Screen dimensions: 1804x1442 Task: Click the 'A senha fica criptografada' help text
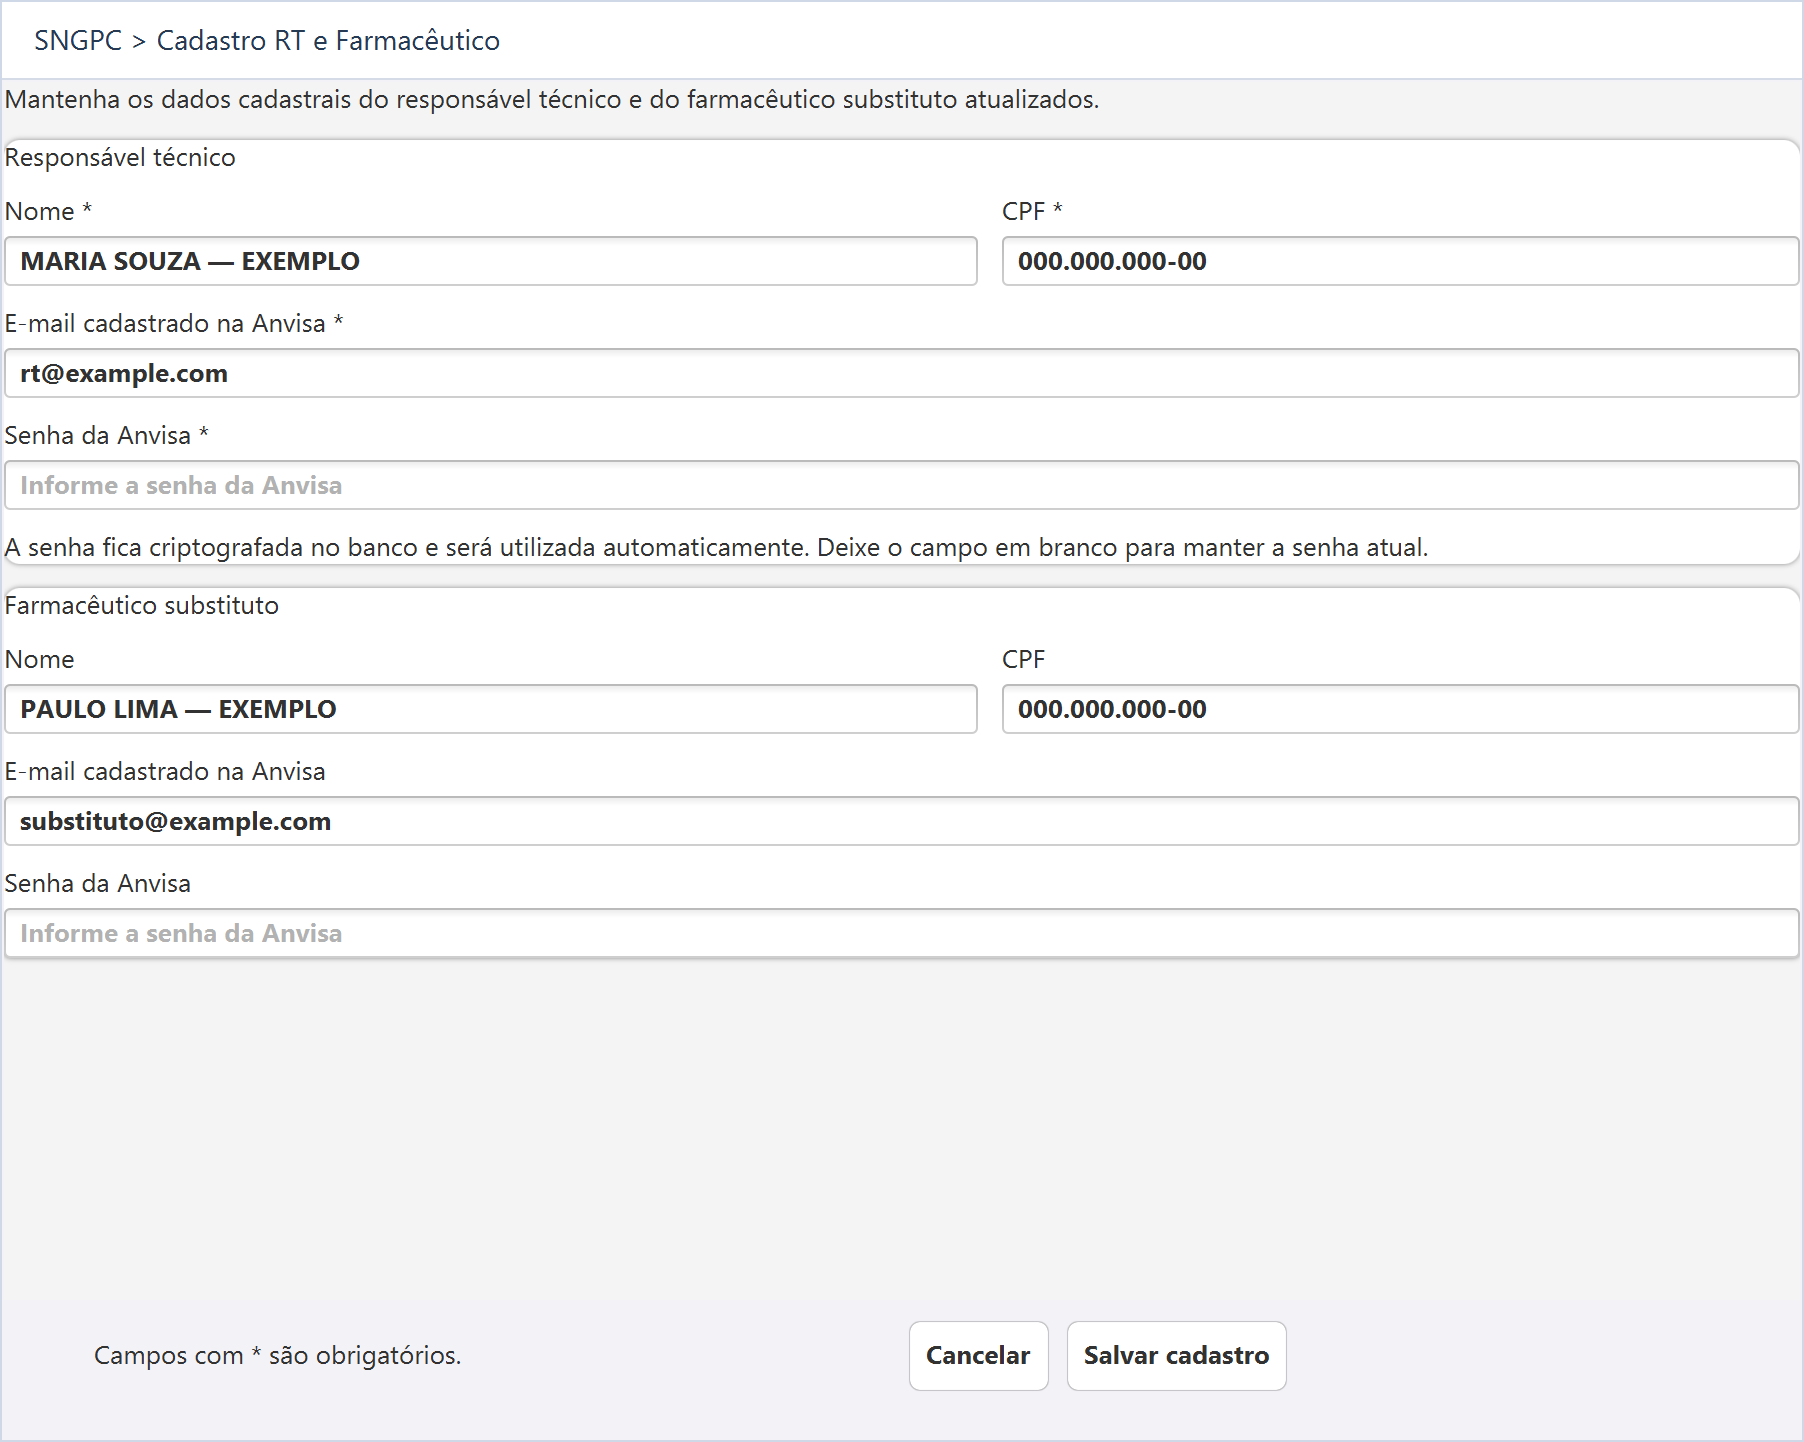(716, 547)
